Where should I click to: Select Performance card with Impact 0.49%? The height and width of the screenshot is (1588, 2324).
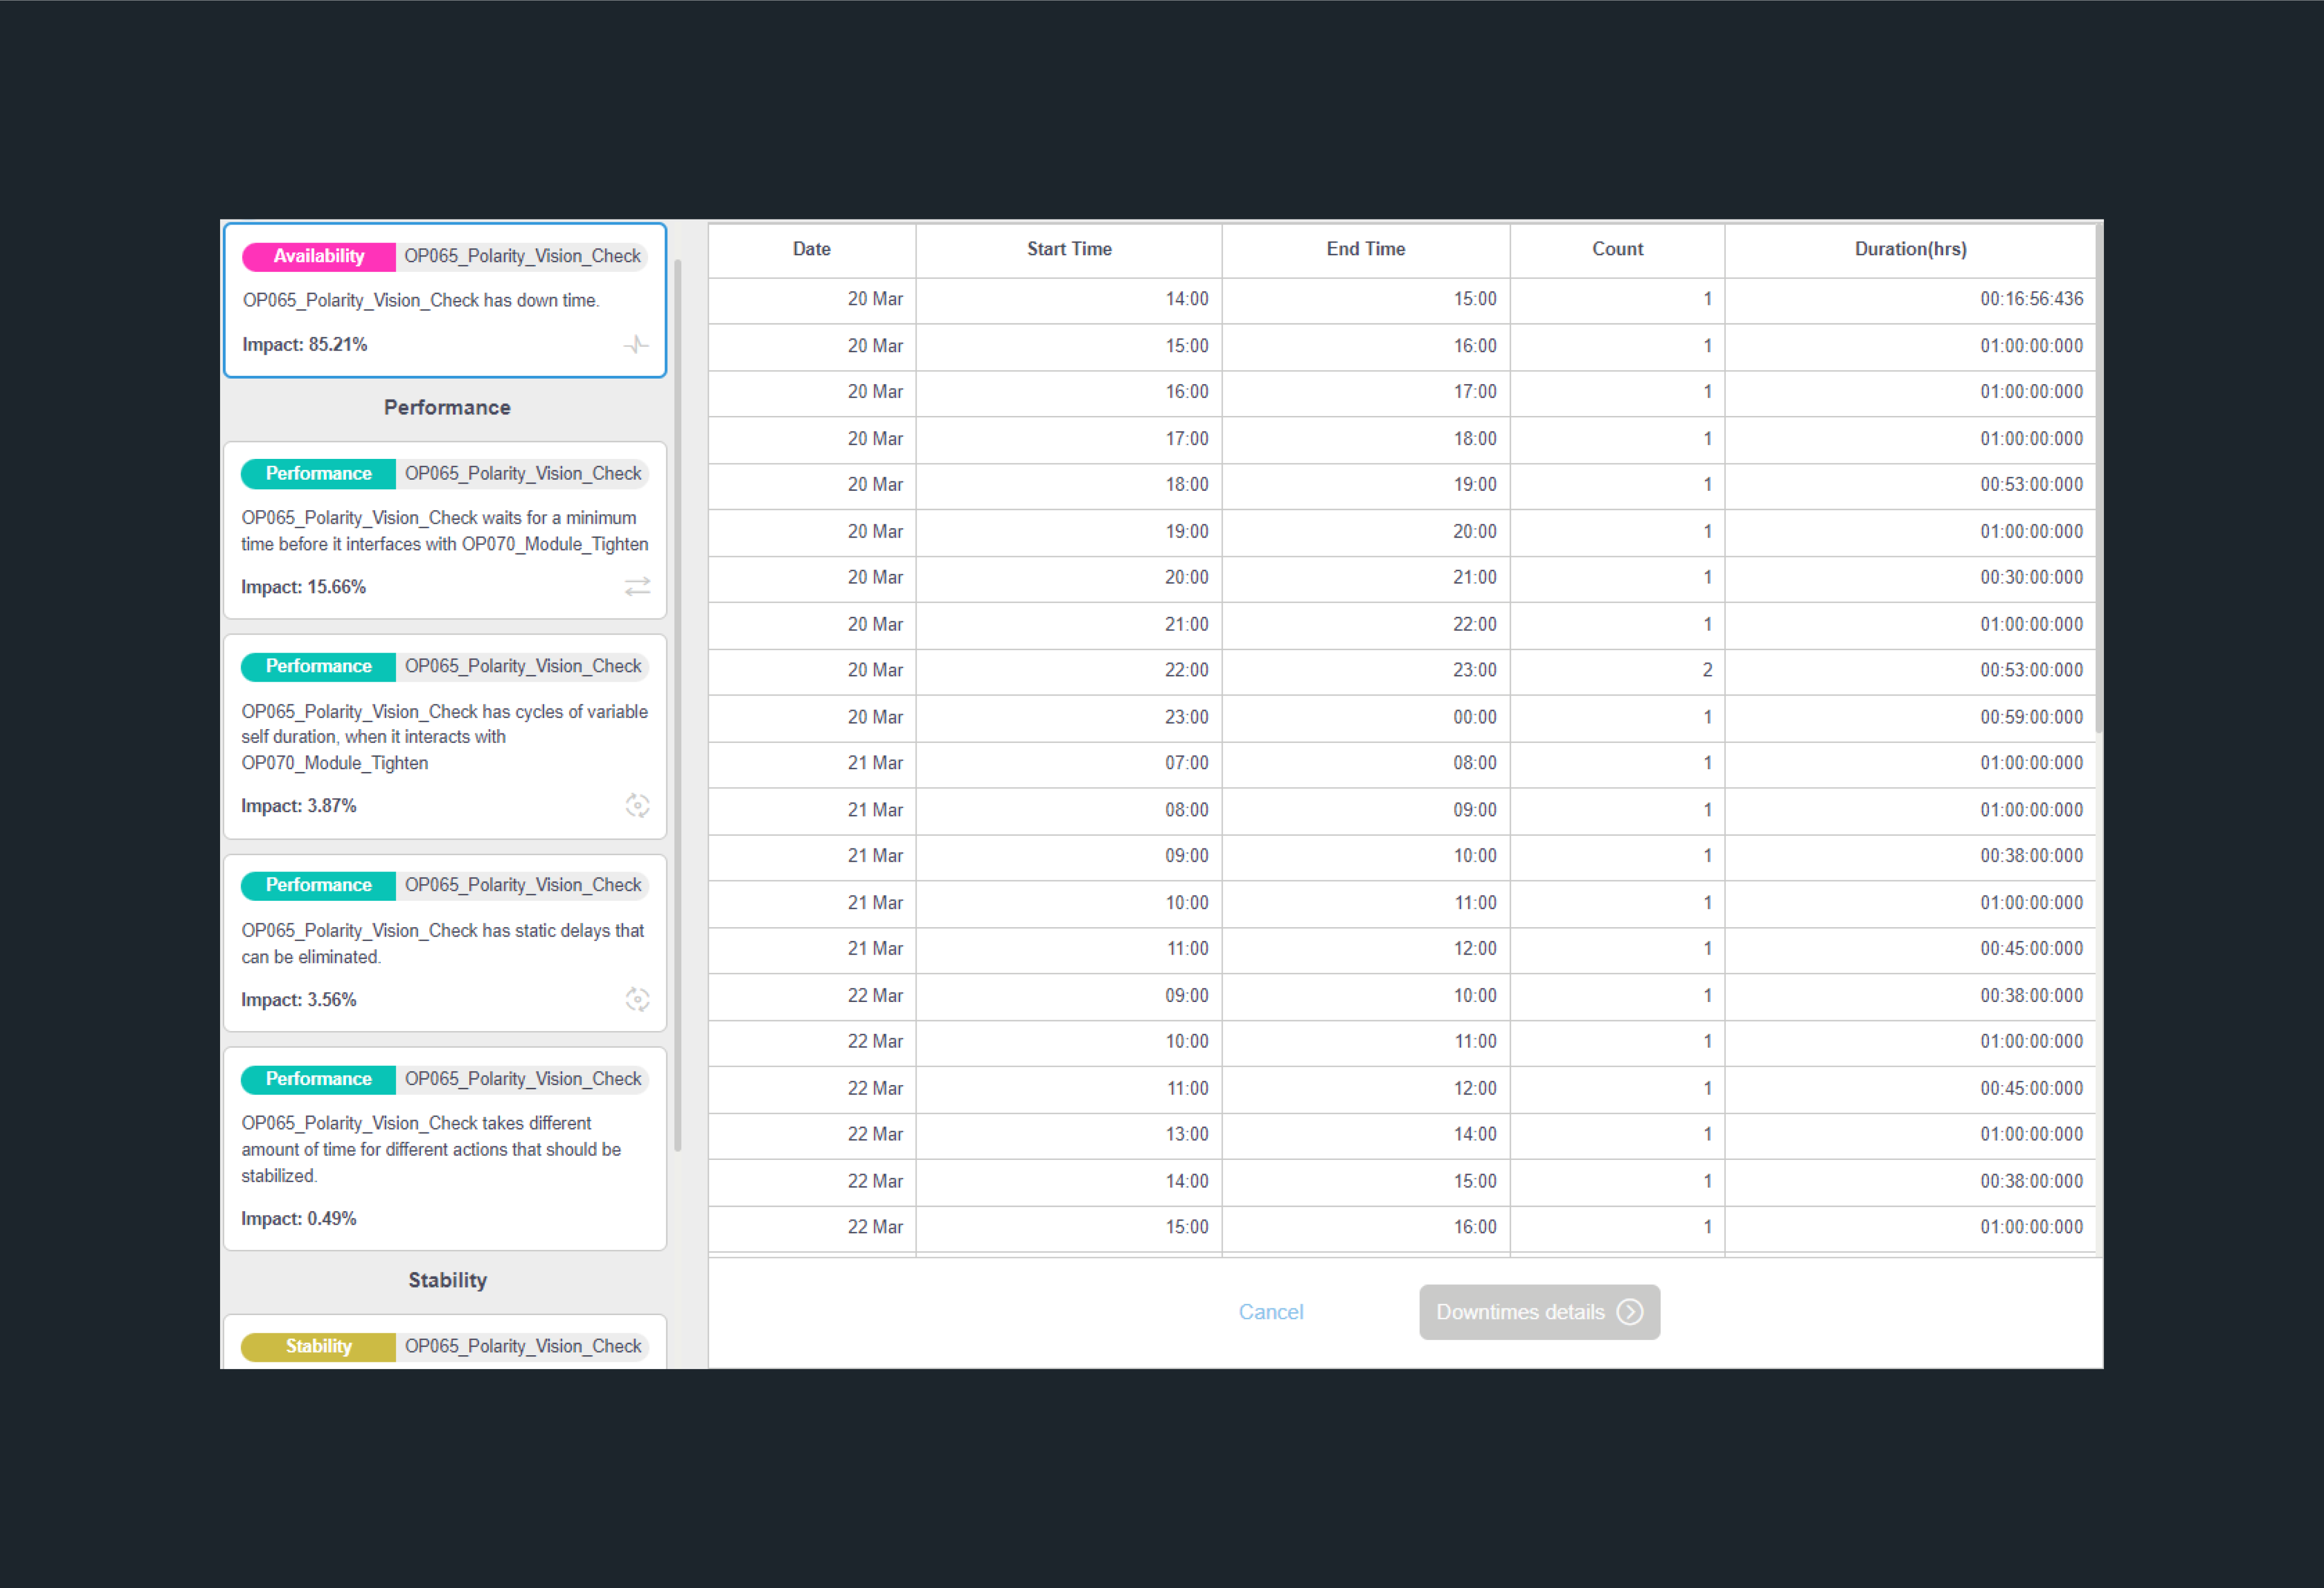[x=445, y=1150]
